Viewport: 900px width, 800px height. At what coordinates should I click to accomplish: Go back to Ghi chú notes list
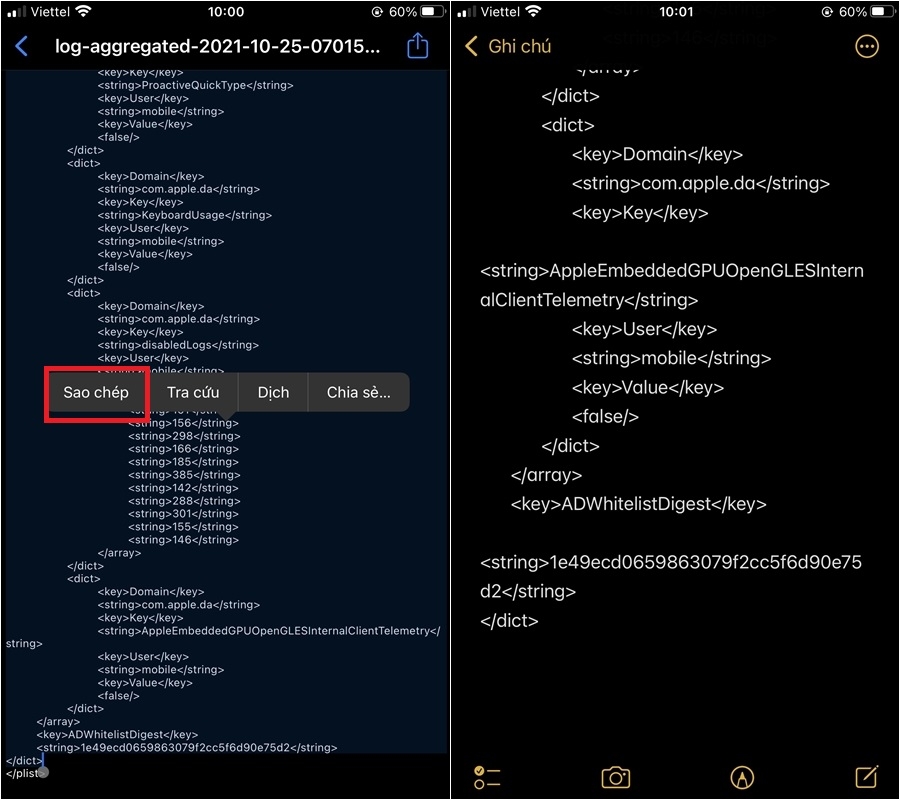(508, 46)
